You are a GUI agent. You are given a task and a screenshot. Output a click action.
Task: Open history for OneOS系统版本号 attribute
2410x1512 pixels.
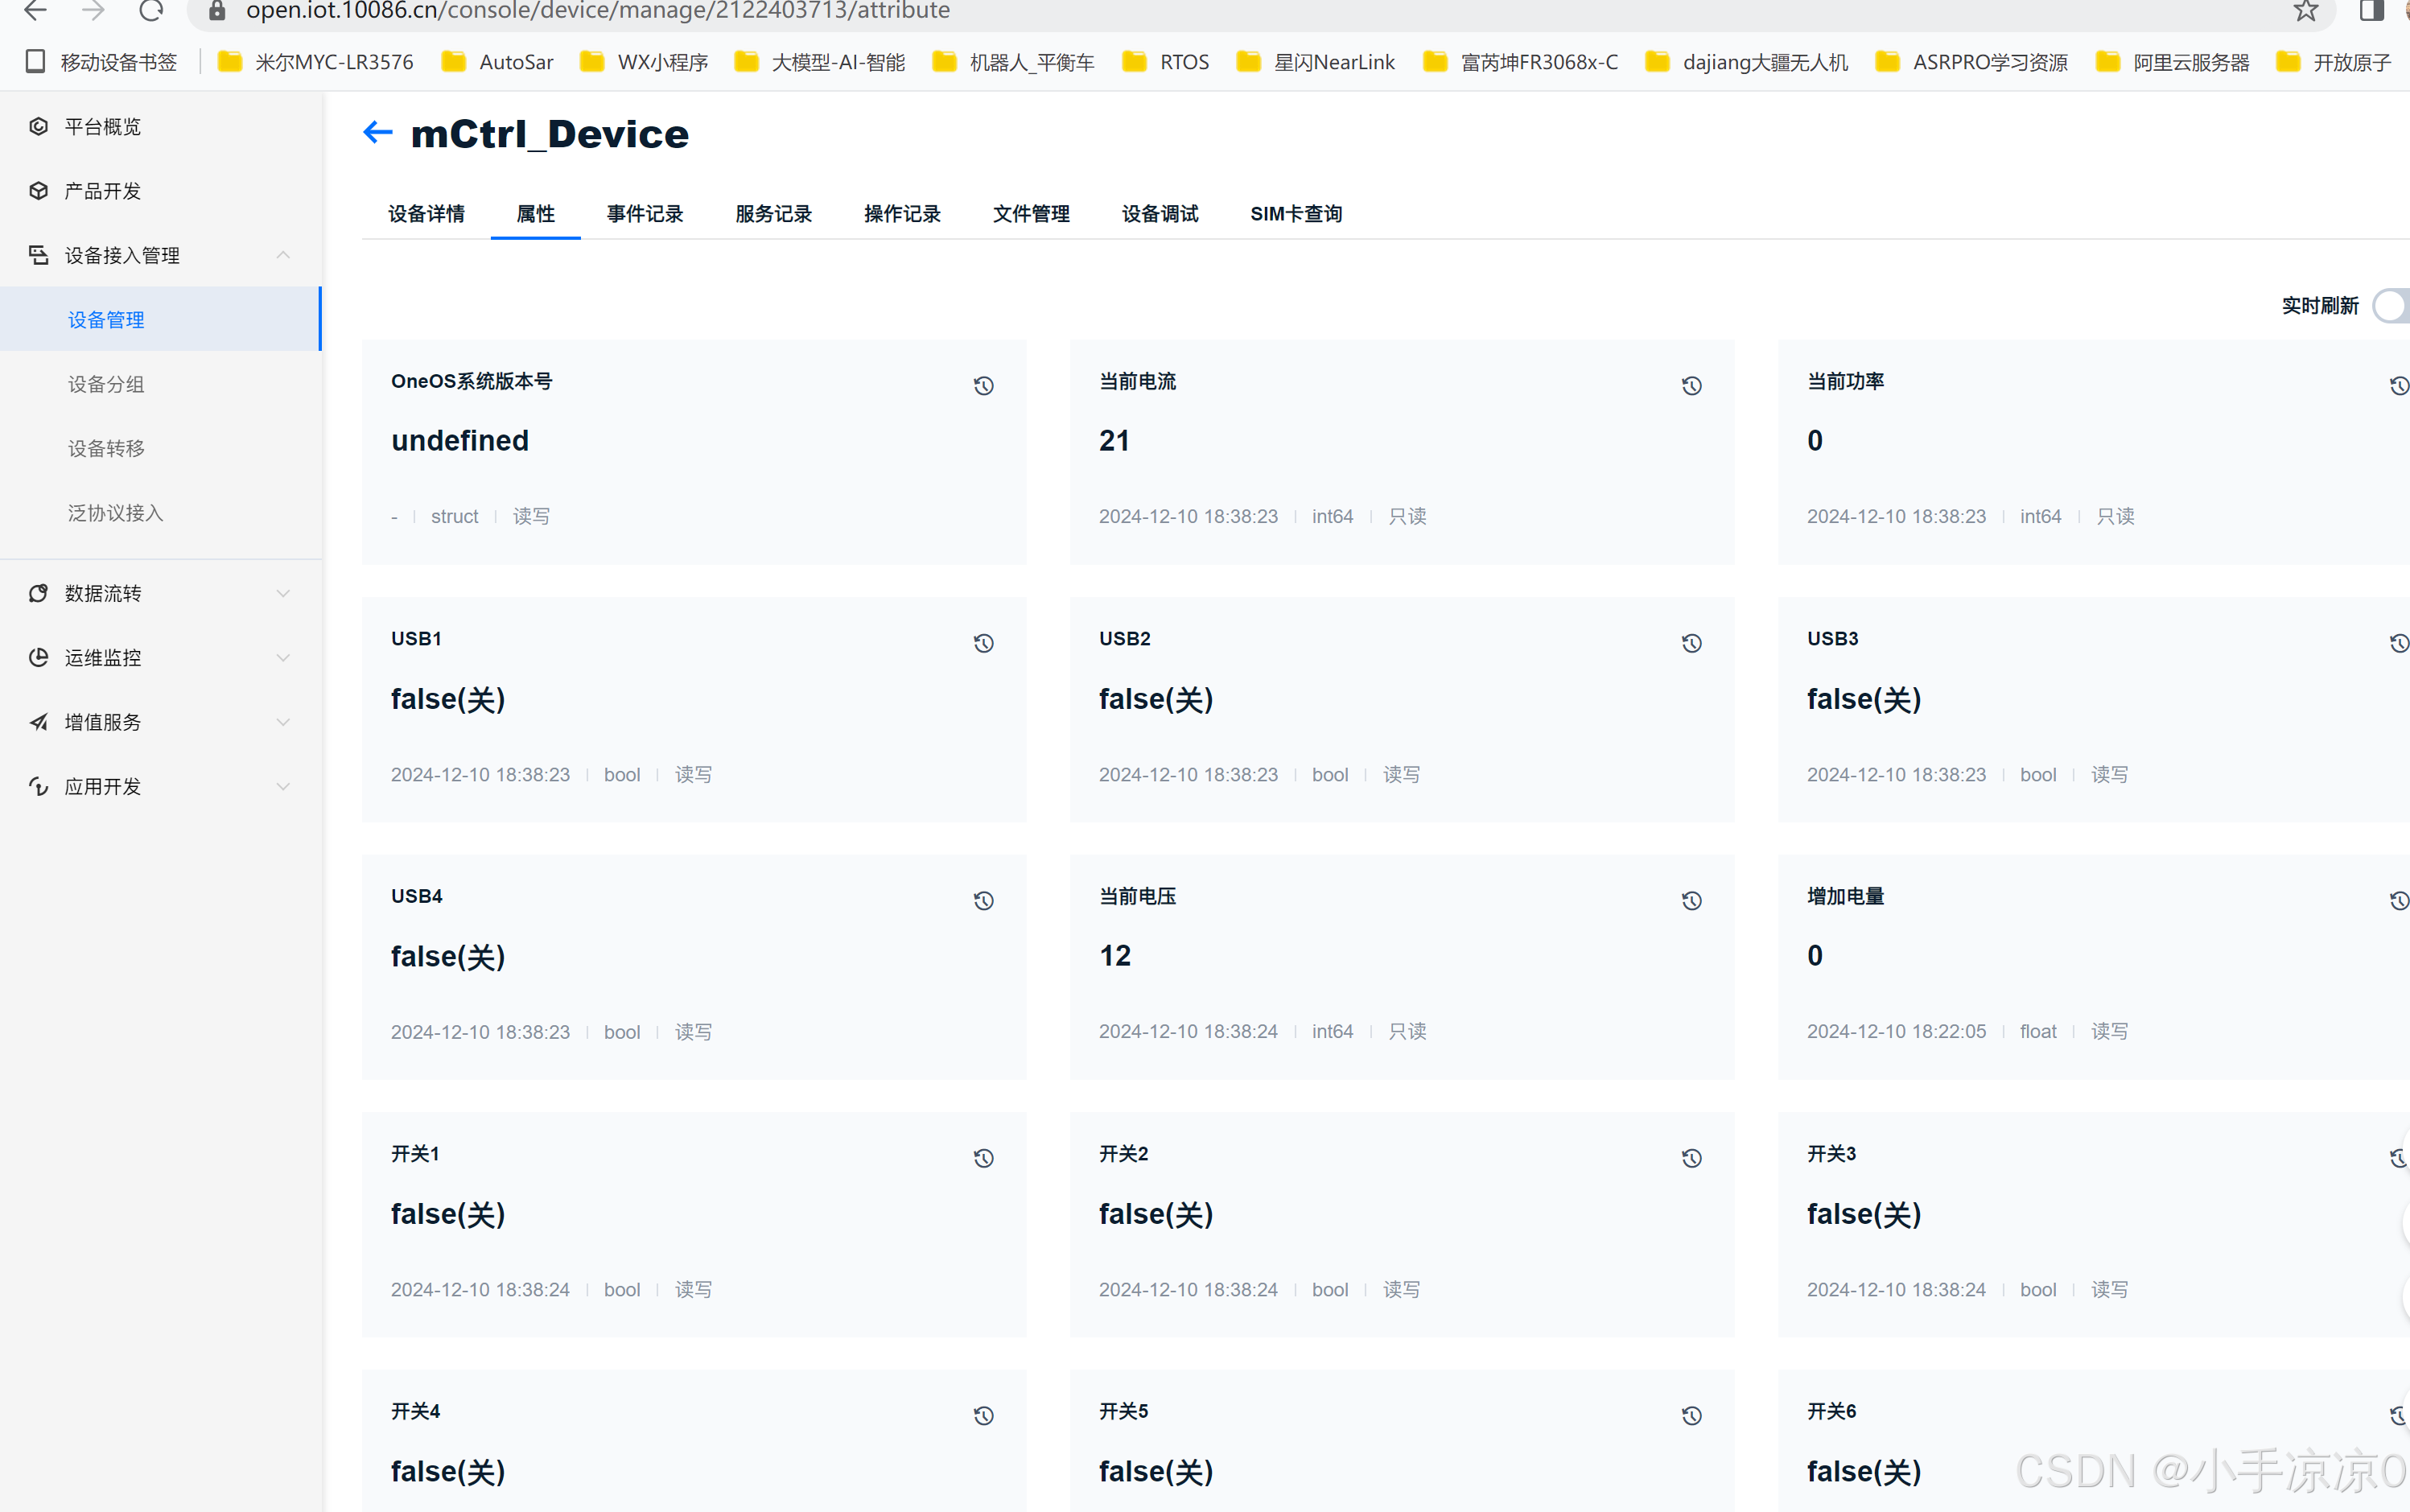click(983, 386)
